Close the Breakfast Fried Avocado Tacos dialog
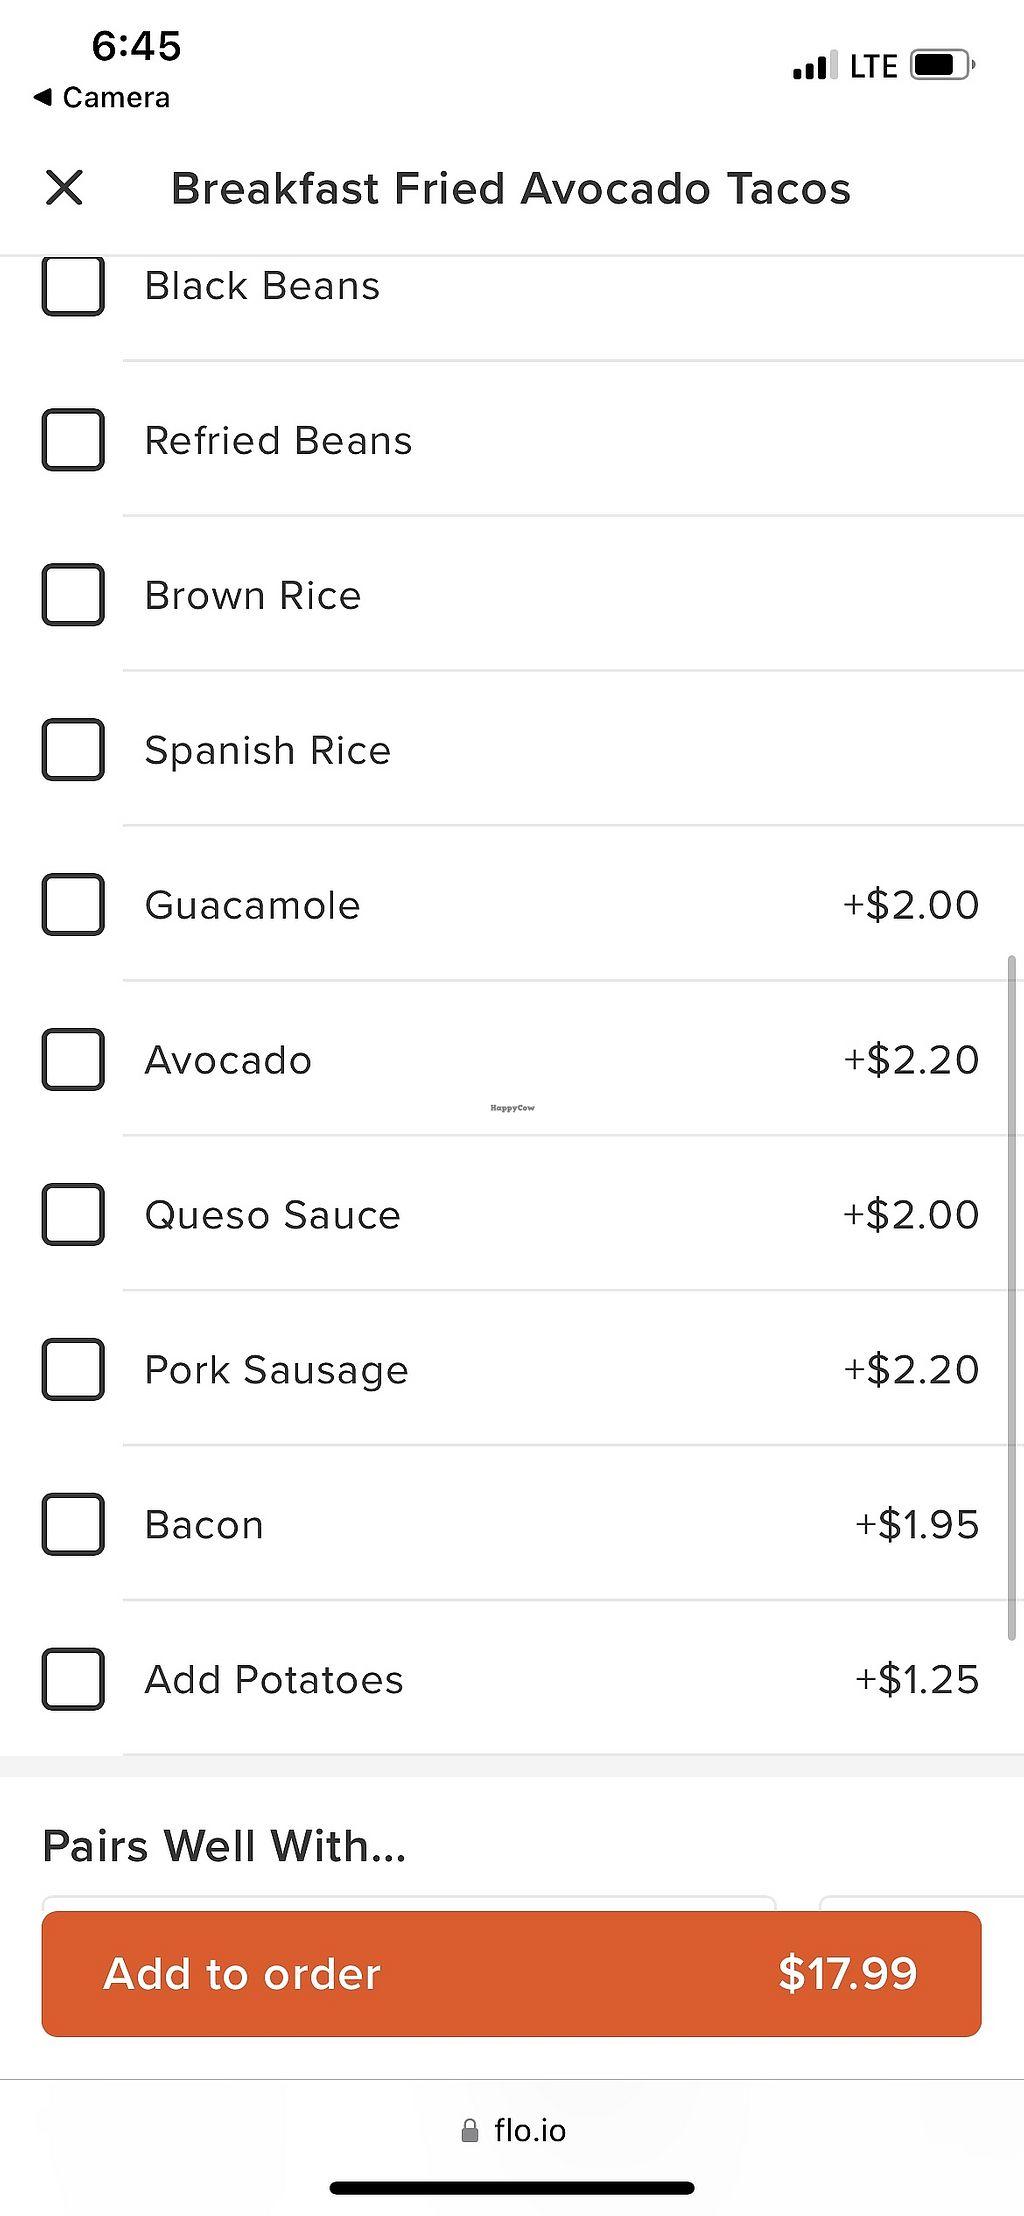The height and width of the screenshot is (2216, 1024). pyautogui.click(x=64, y=188)
